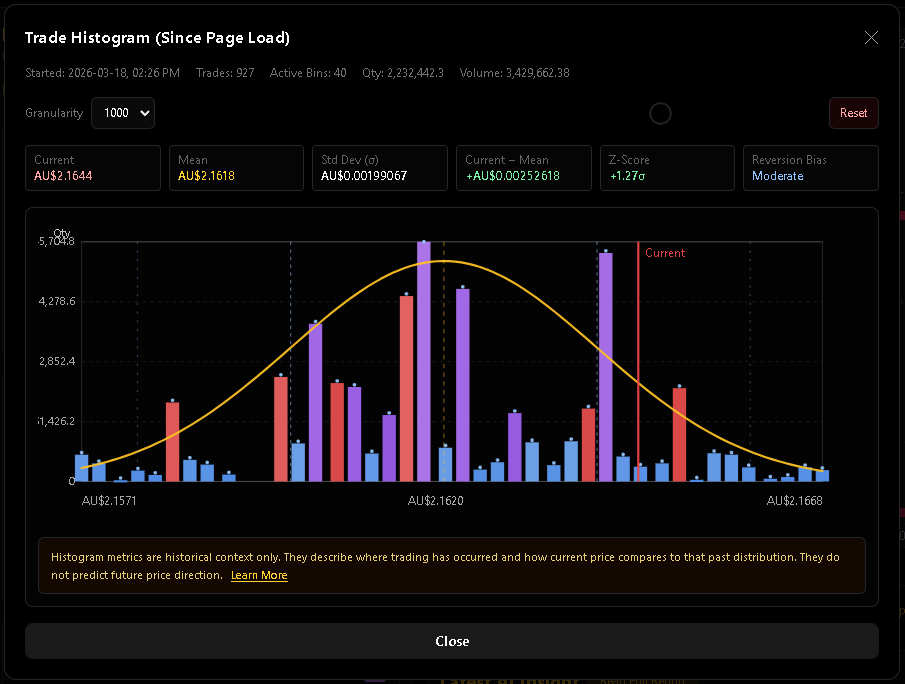Select the Mean card AU$2.1618
The image size is (905, 684).
pyautogui.click(x=237, y=168)
